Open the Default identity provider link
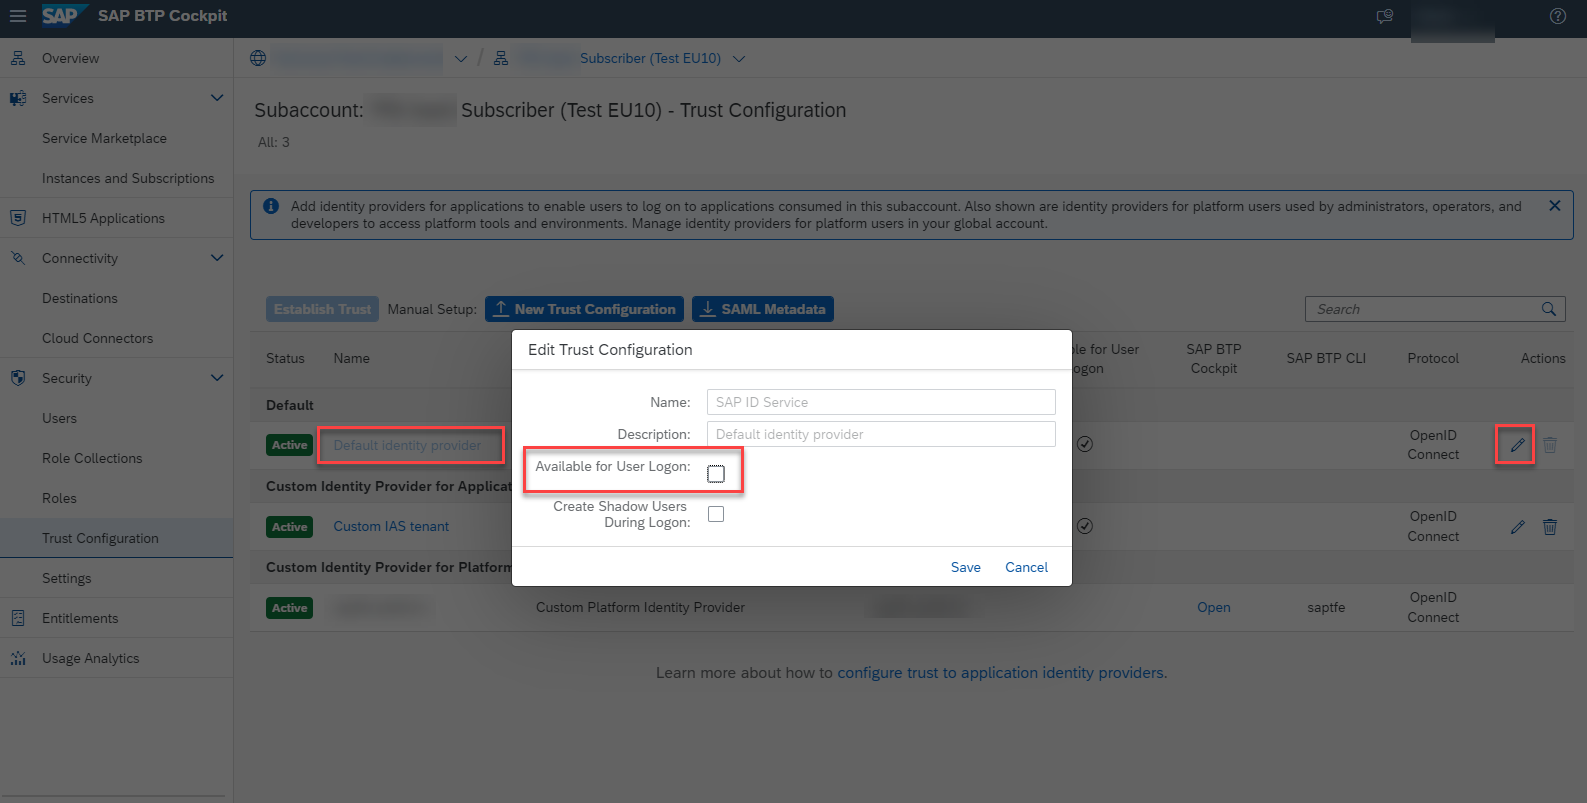1587x803 pixels. tap(407, 445)
